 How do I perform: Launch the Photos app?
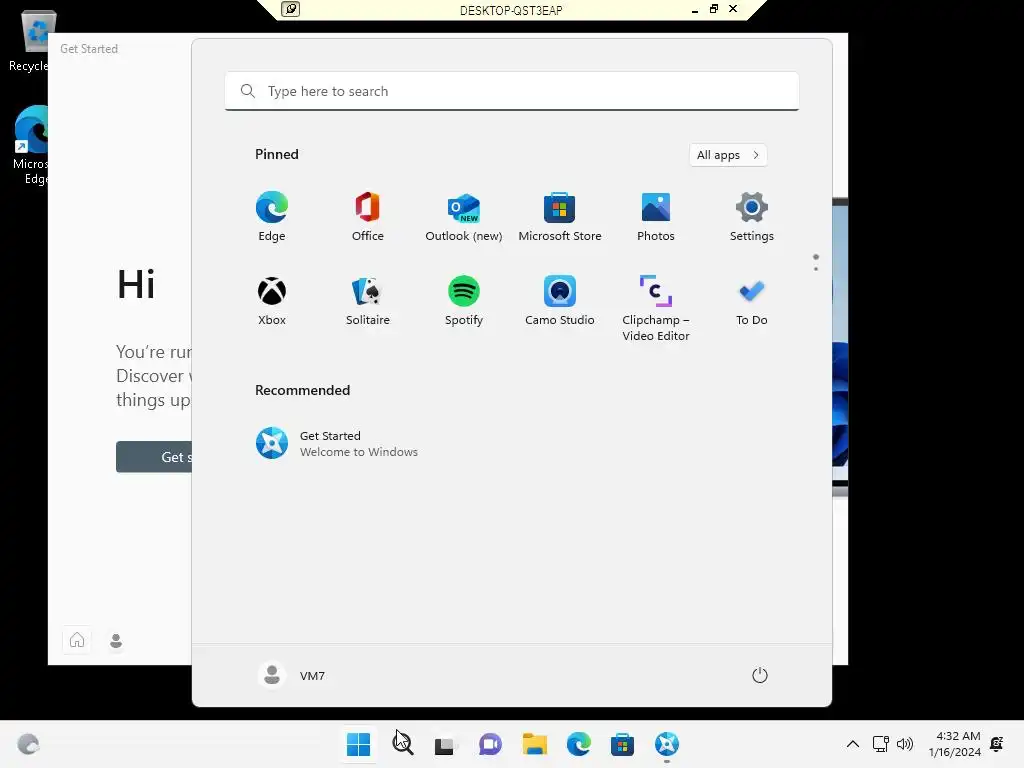tap(656, 216)
